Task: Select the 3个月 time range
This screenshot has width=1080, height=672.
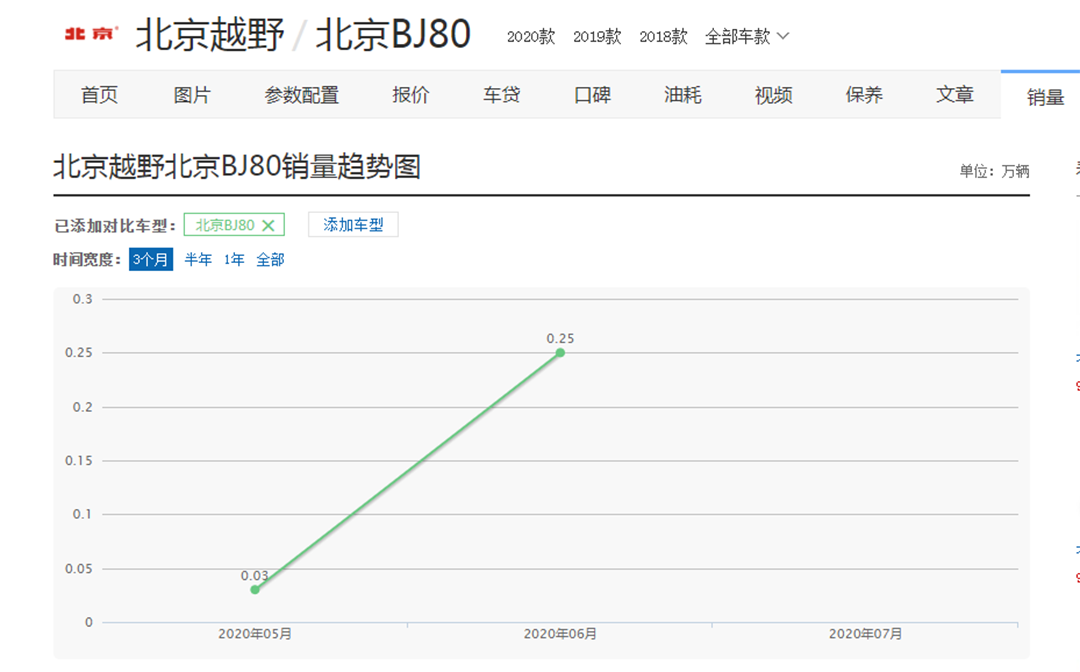Action: tap(151, 260)
